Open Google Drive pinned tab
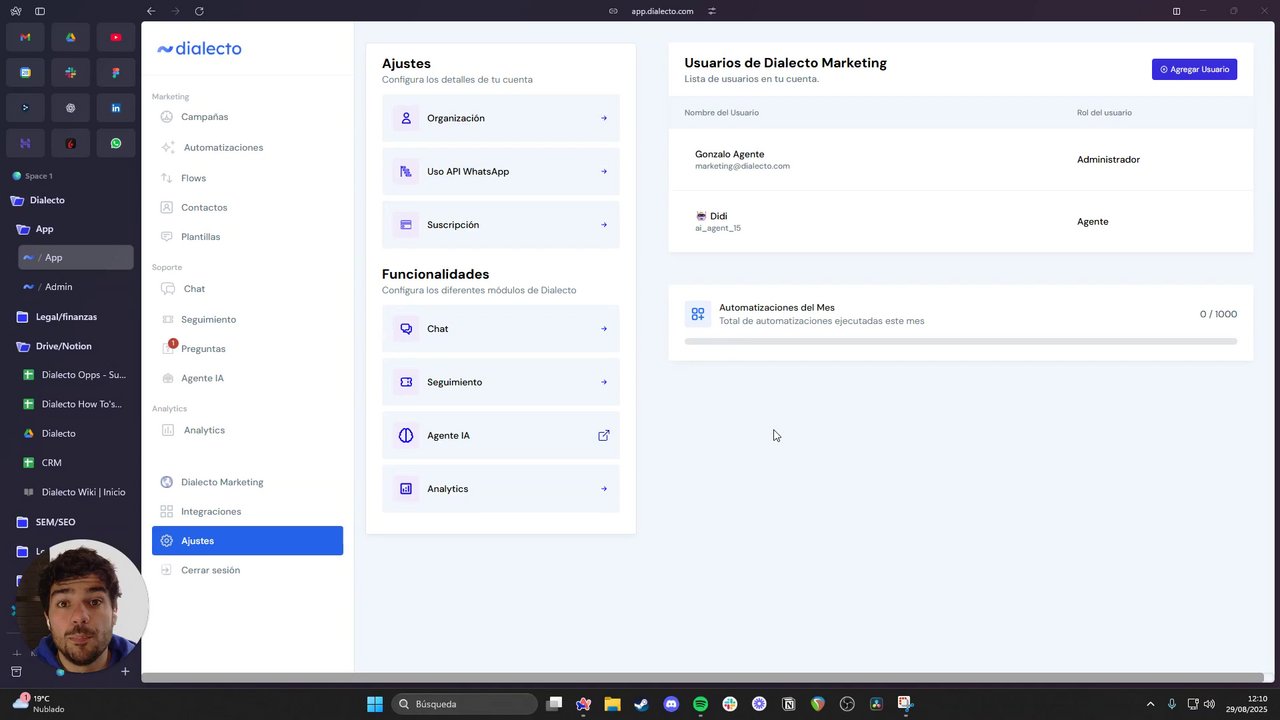 [71, 37]
